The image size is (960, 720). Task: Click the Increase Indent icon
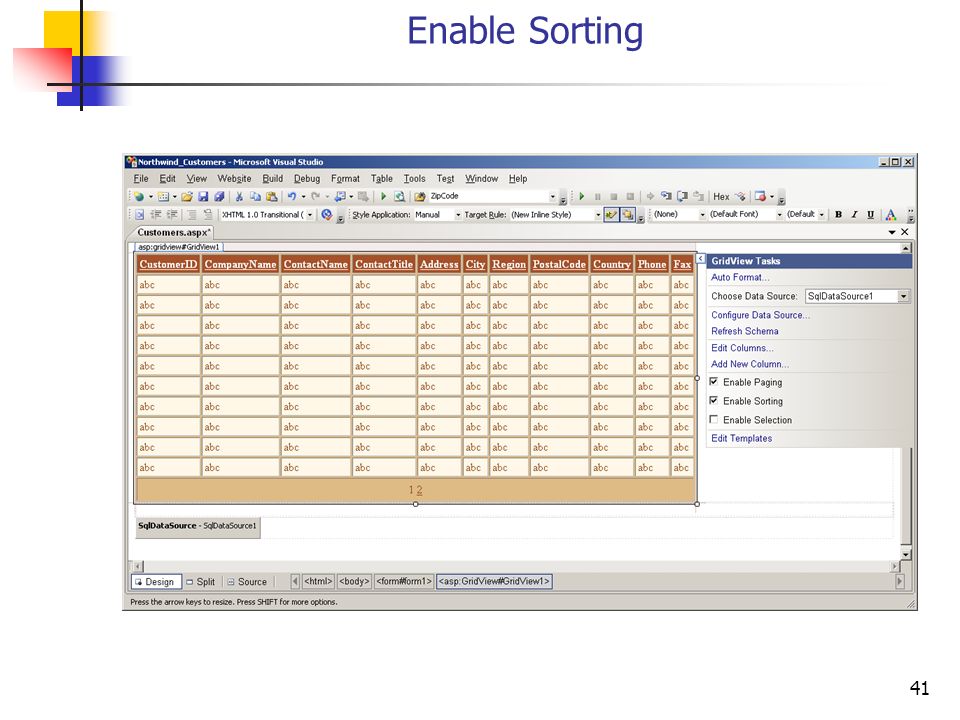[172, 214]
